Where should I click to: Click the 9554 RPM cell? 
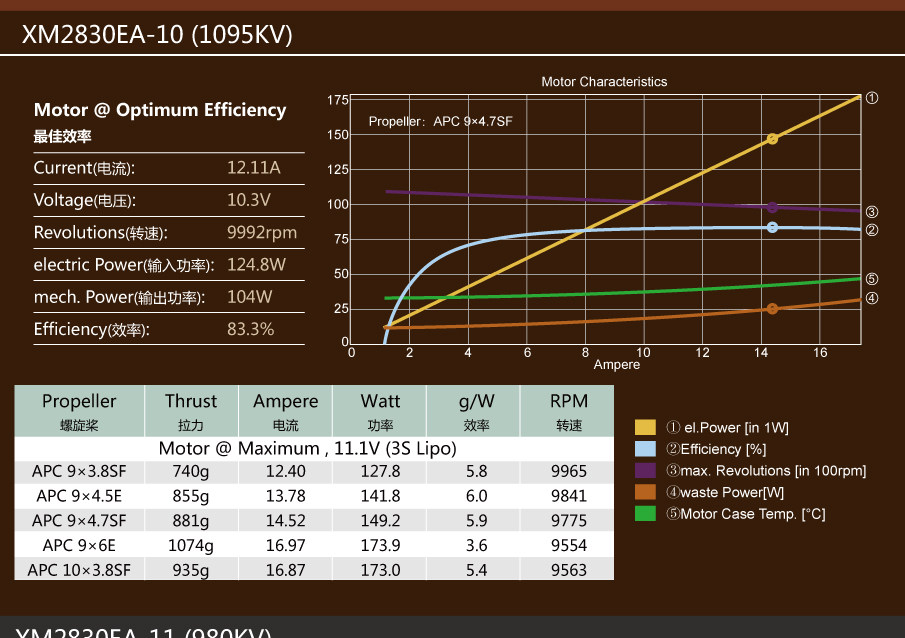point(568,546)
